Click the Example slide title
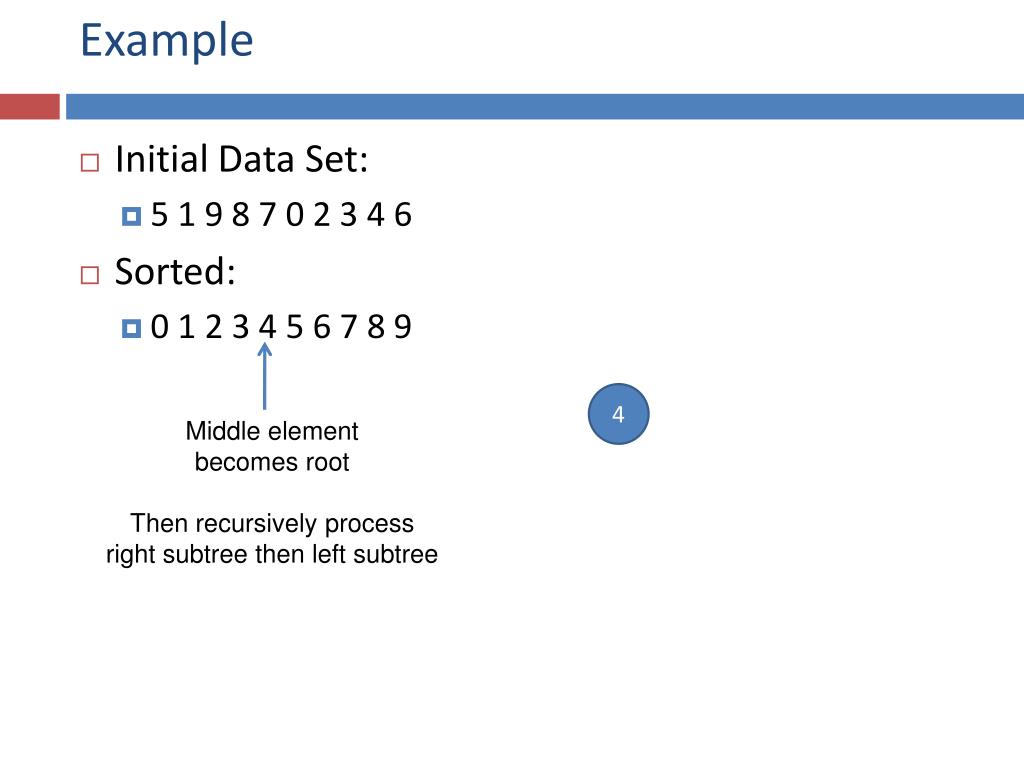1024x768 pixels. (167, 41)
